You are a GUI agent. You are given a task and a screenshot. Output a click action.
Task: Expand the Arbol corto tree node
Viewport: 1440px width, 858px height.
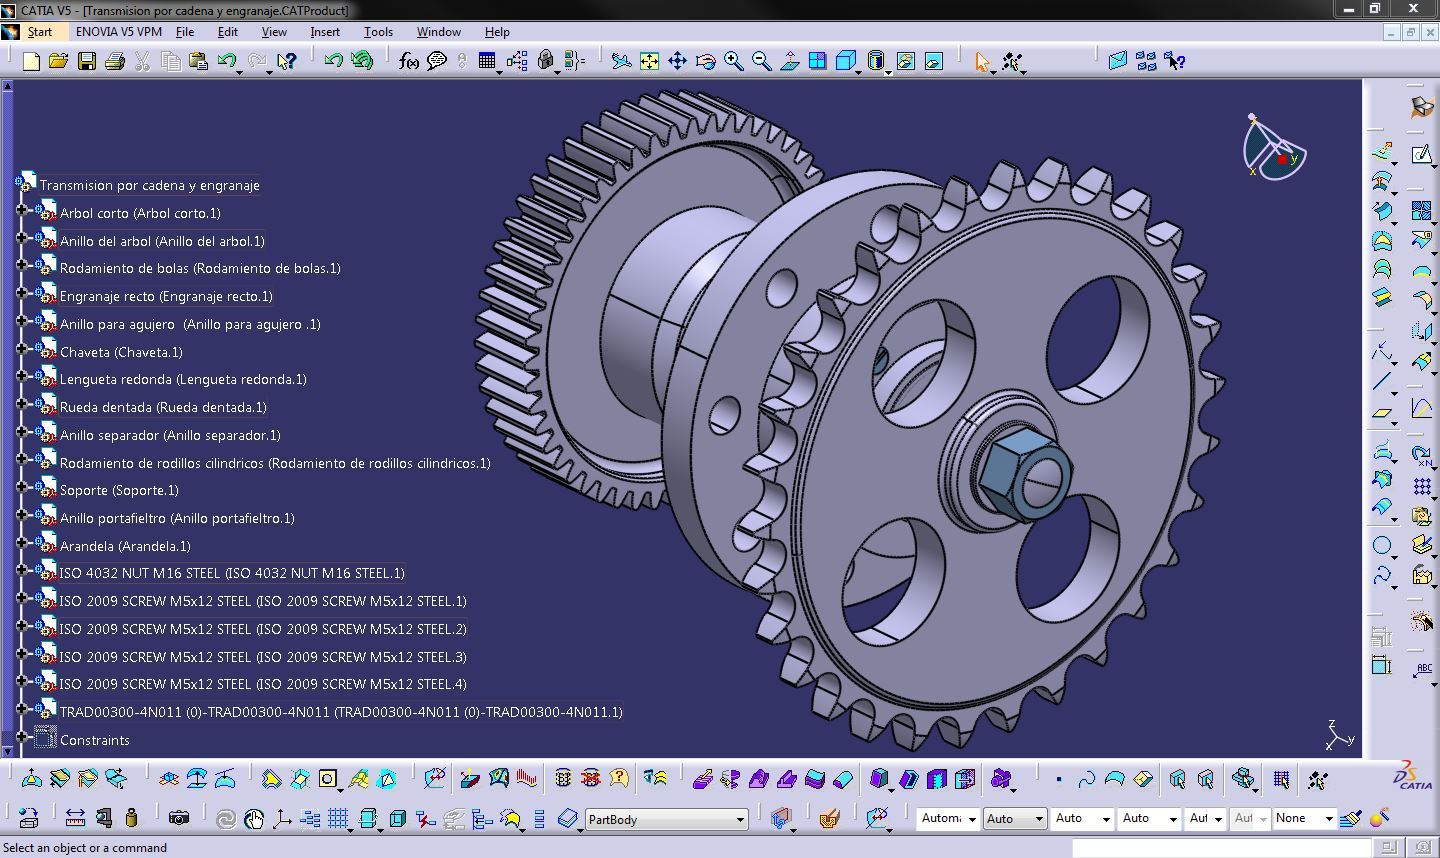point(22,211)
